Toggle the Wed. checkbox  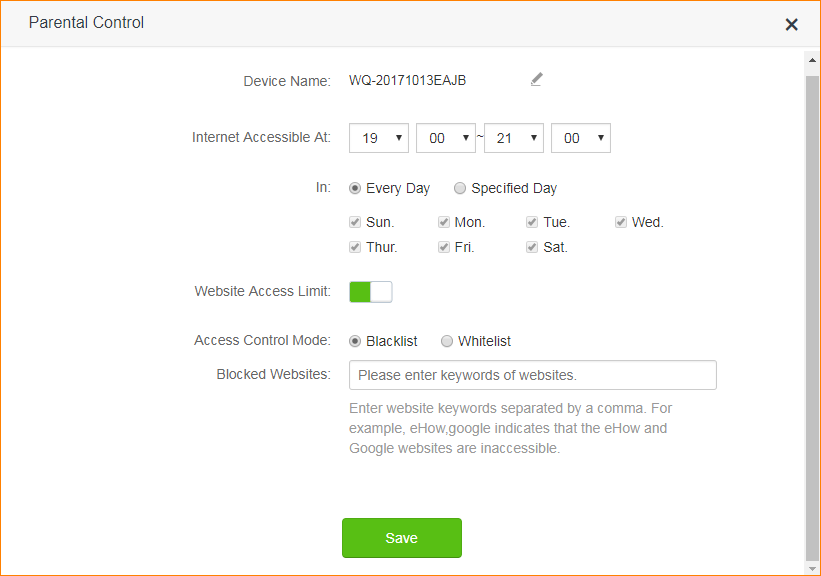pyautogui.click(x=621, y=222)
